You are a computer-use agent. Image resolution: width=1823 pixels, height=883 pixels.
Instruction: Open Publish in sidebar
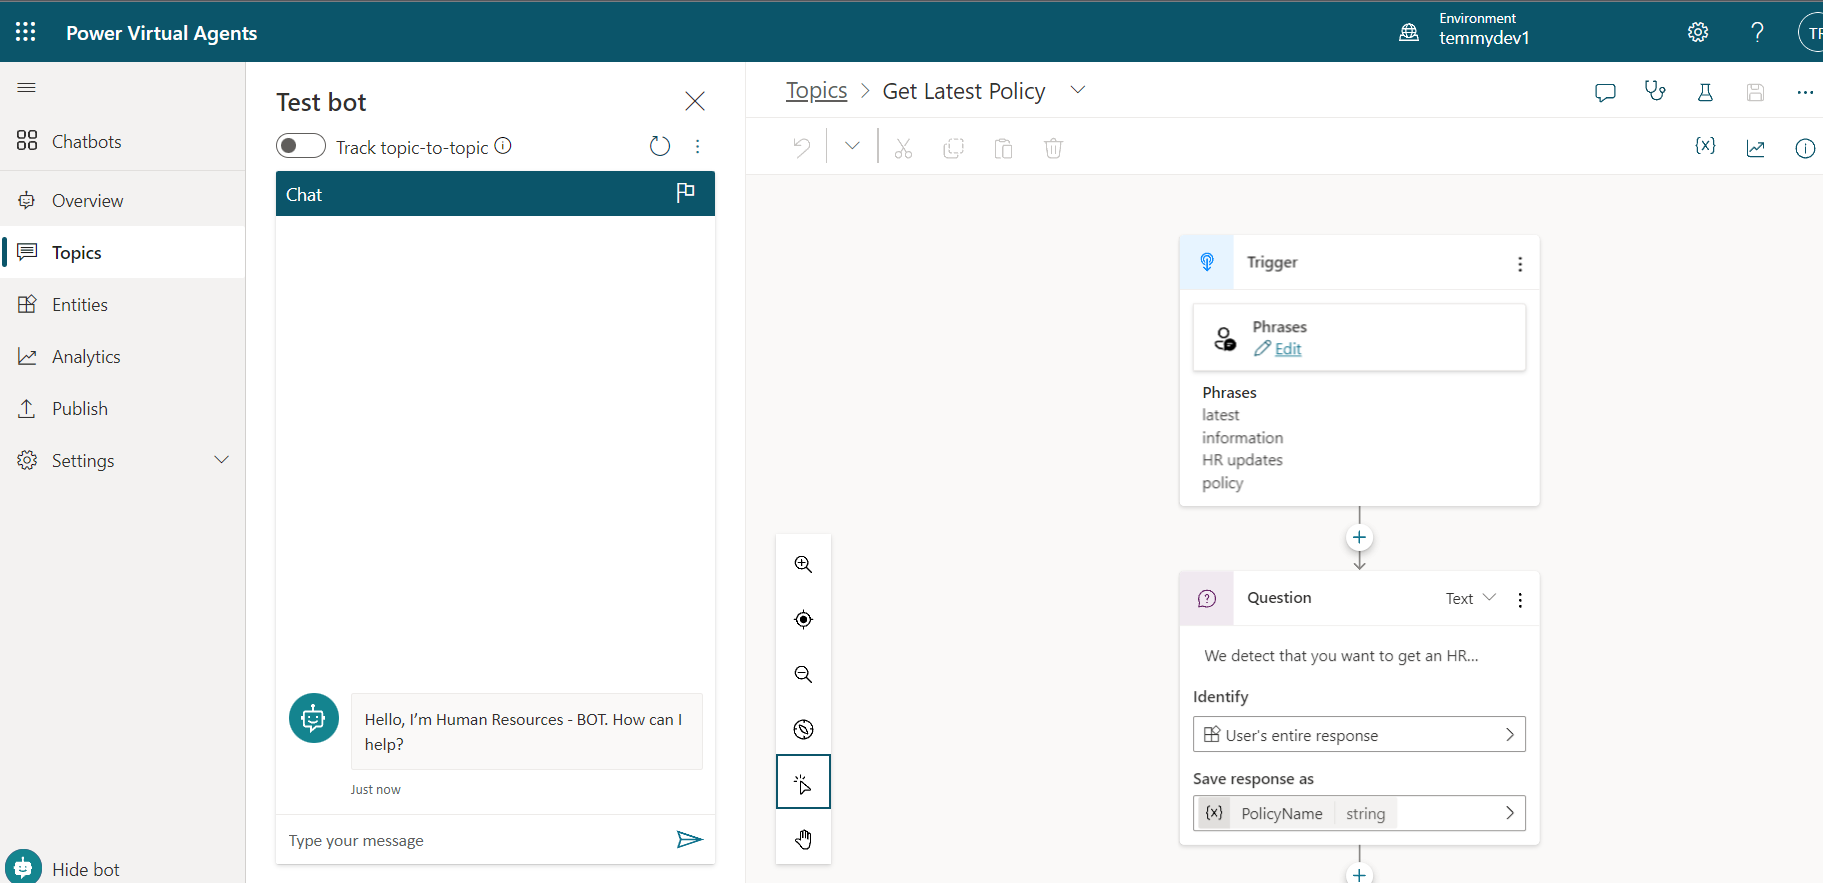point(122,408)
